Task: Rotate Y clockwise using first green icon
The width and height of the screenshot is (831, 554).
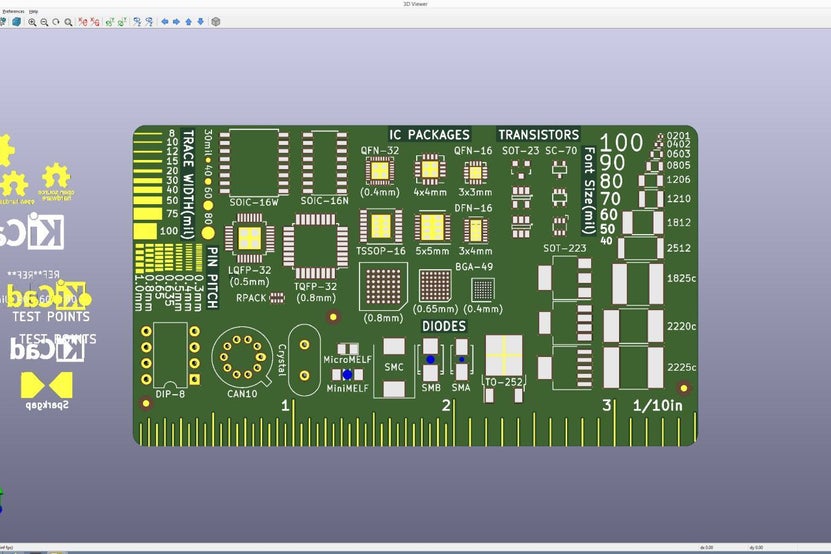Action: pyautogui.click(x=110, y=22)
